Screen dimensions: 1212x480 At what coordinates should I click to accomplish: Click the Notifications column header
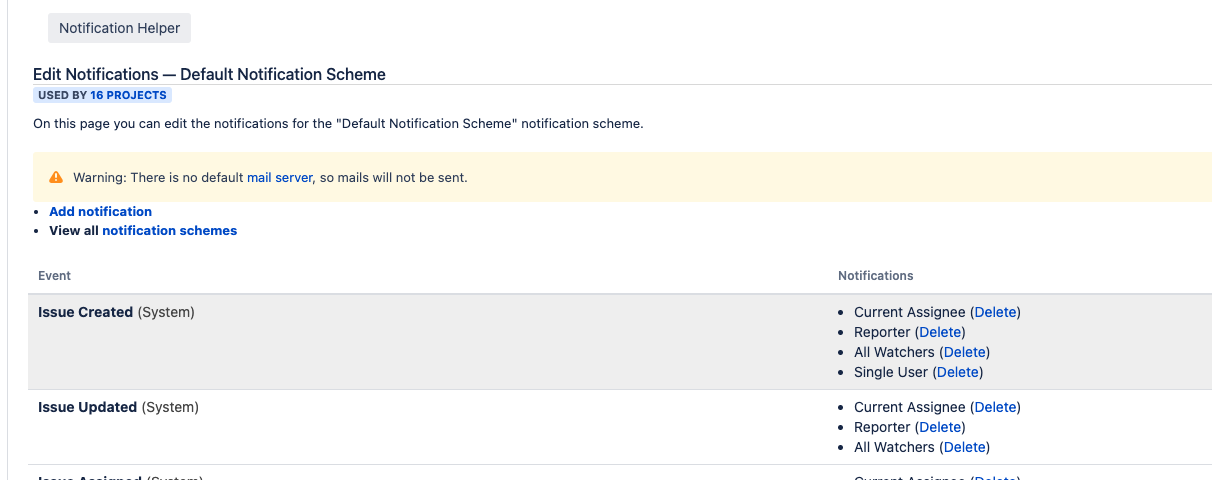tap(876, 275)
